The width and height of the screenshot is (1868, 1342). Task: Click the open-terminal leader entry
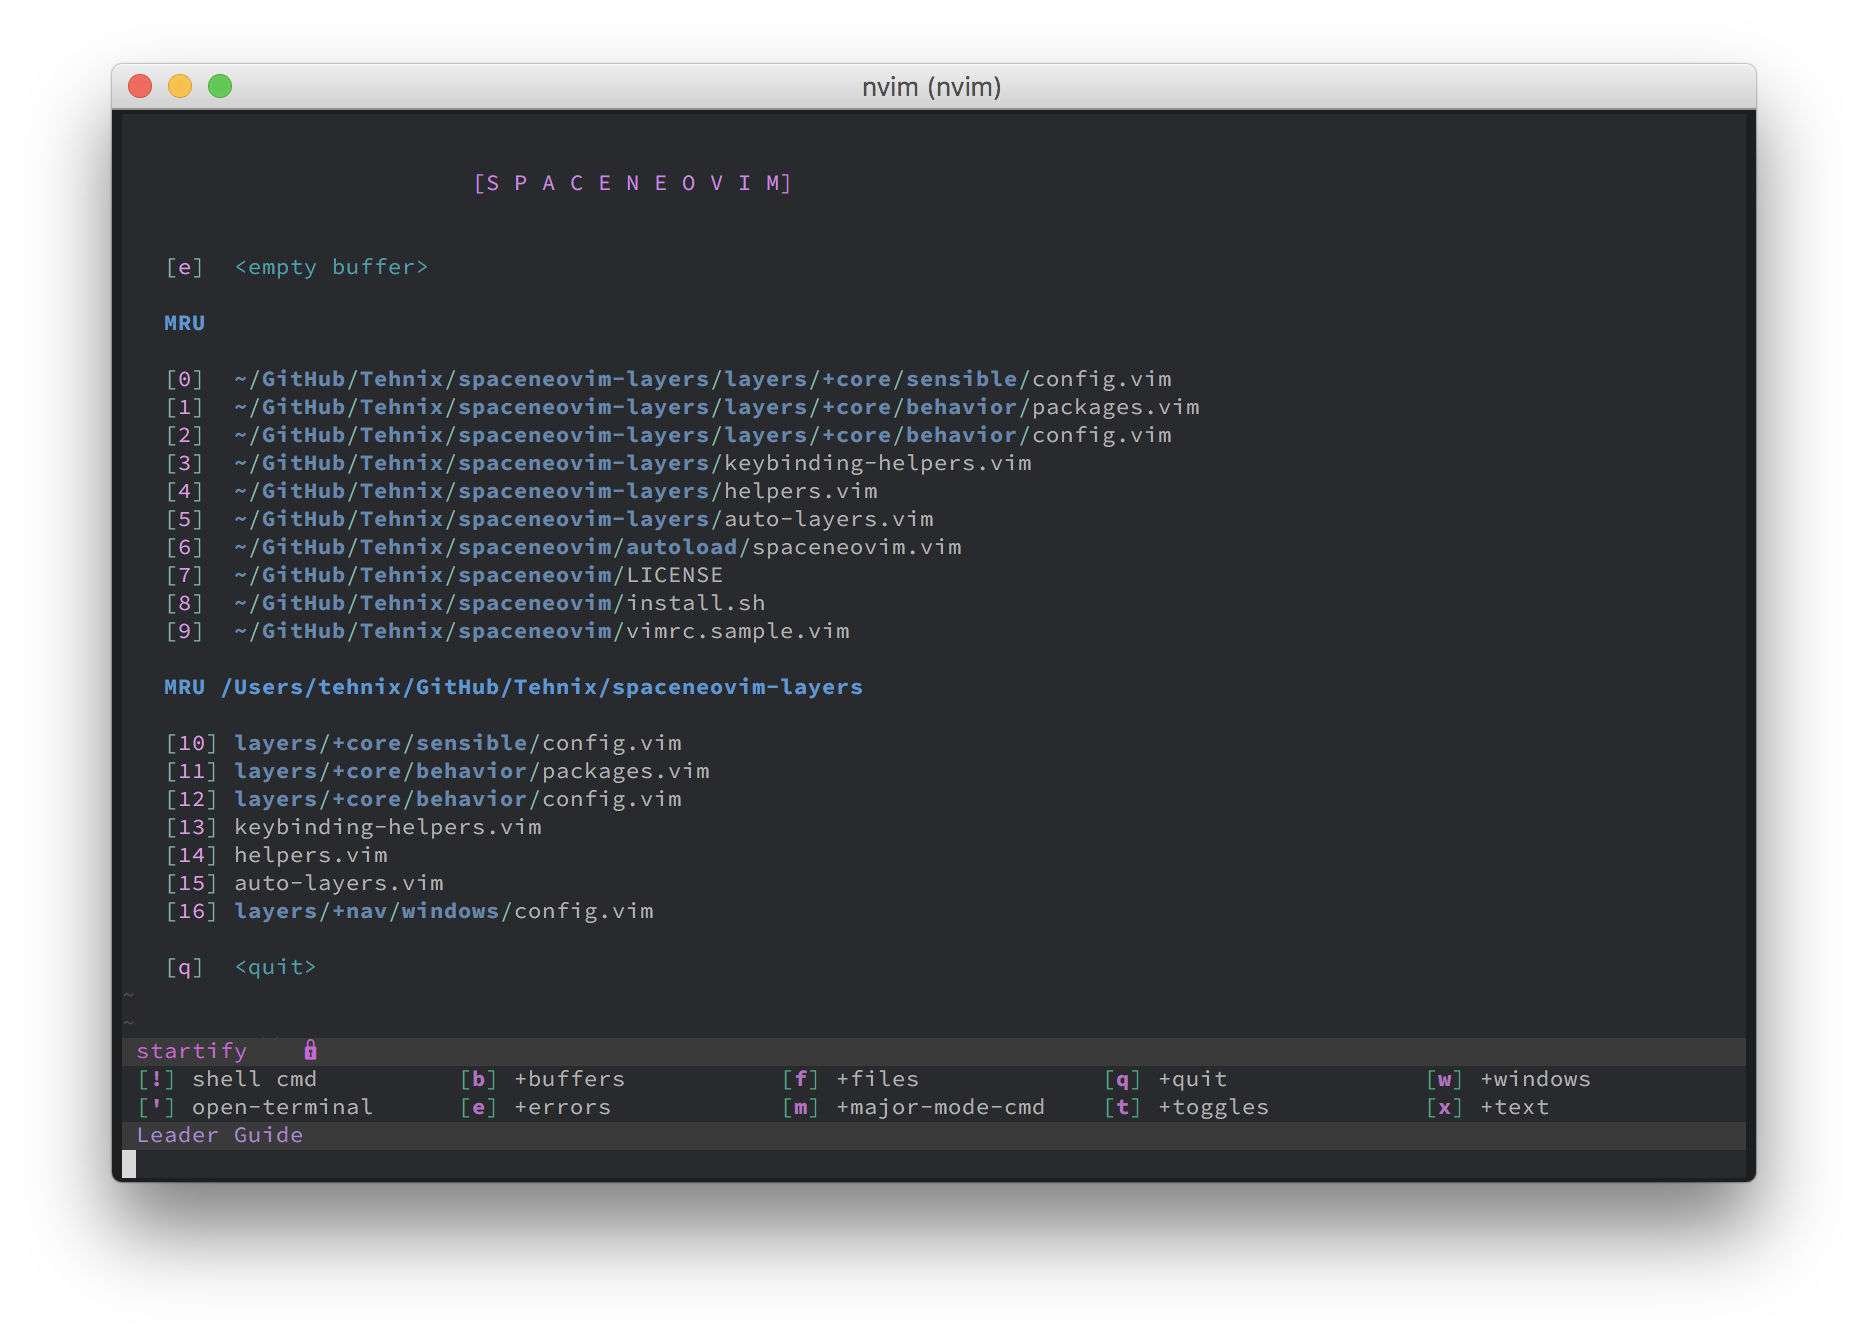coord(282,1107)
